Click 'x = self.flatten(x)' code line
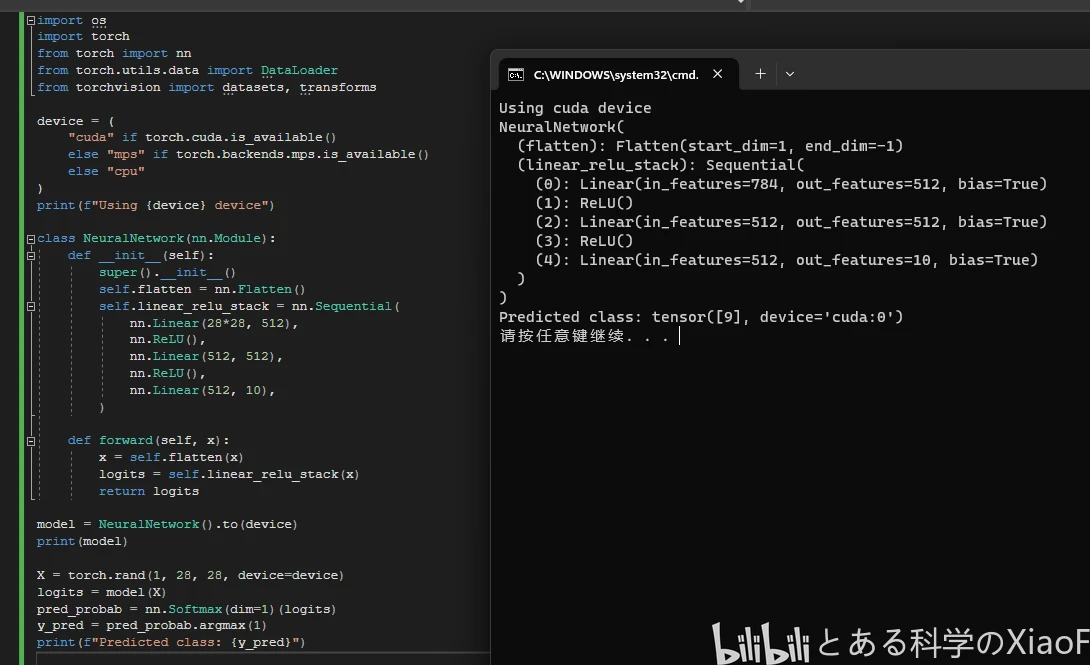 (x=171, y=457)
